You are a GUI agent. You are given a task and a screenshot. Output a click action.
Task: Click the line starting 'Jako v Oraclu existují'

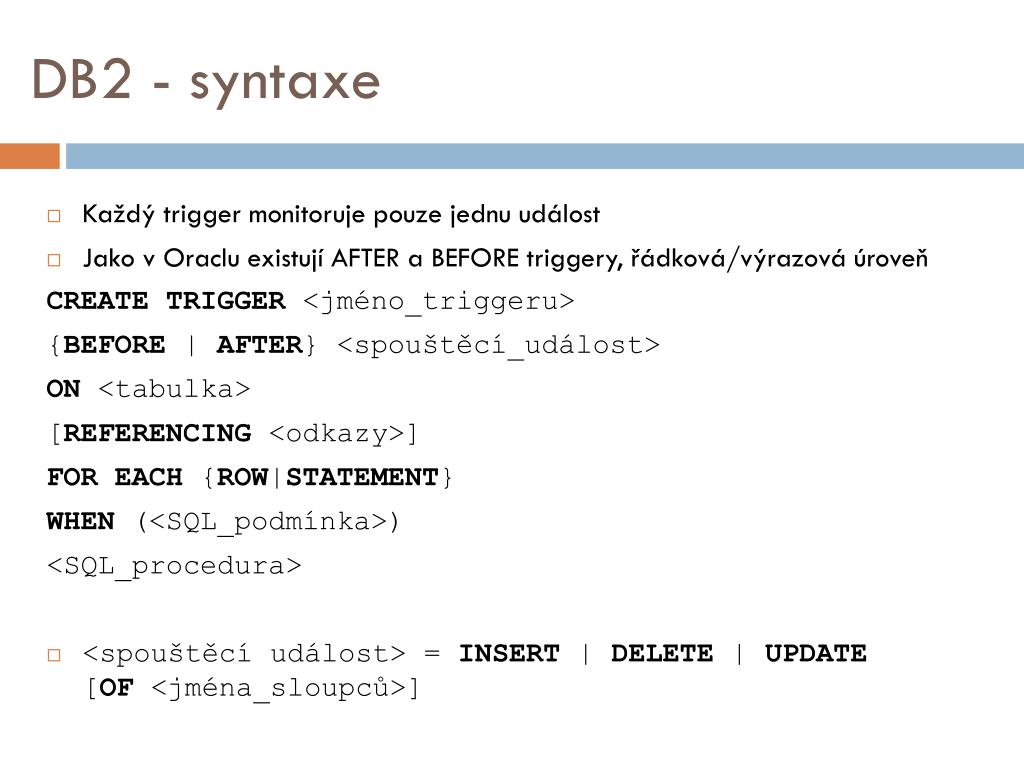coord(505,259)
